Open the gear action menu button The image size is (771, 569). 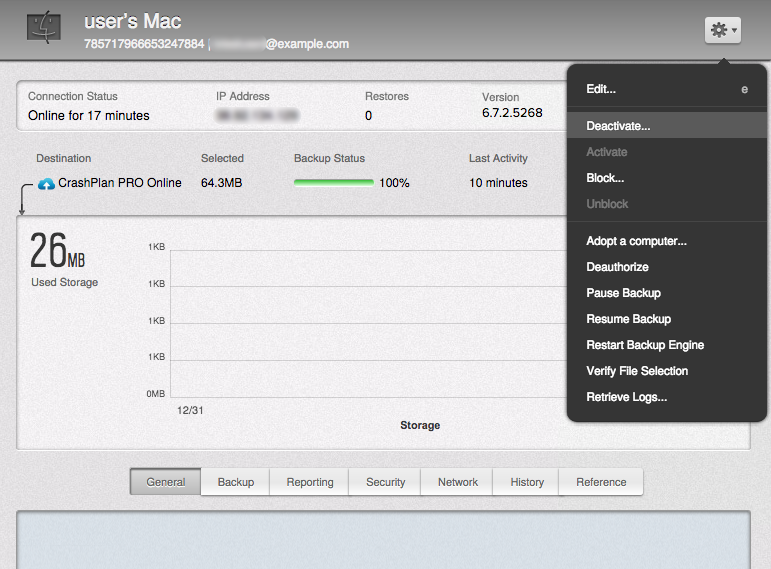[722, 30]
